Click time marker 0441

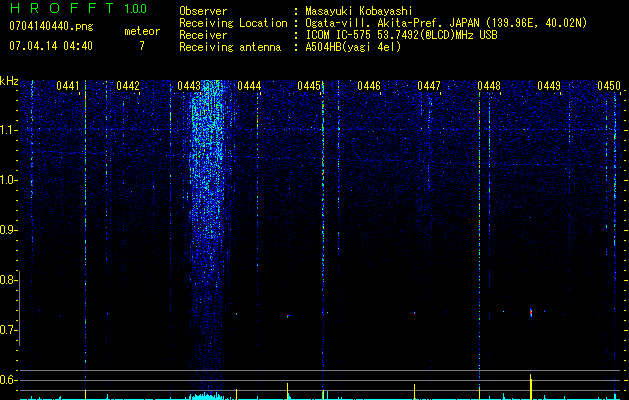pos(68,86)
